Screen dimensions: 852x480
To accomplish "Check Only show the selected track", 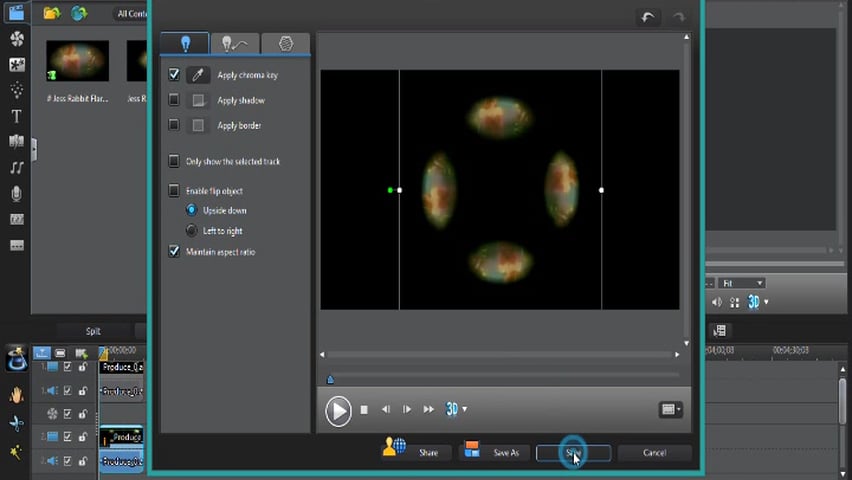I will (x=174, y=161).
